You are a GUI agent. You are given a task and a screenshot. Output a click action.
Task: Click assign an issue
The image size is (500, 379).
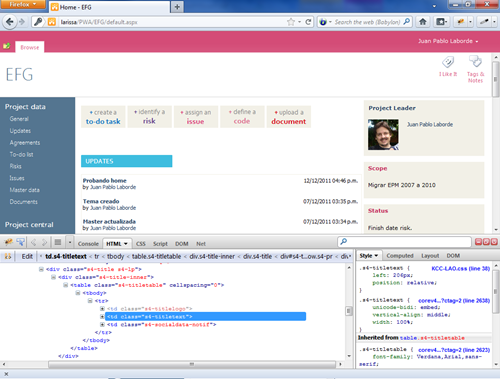pos(196,117)
